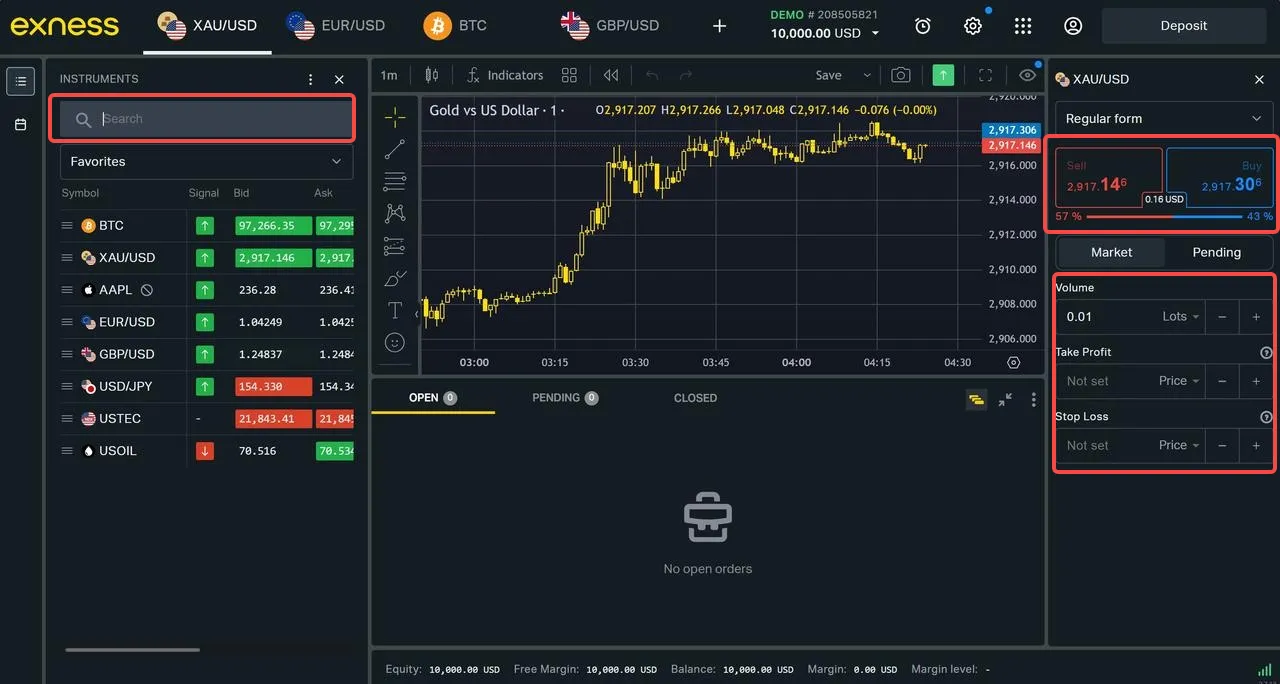Close the Instruments panel

(x=339, y=79)
